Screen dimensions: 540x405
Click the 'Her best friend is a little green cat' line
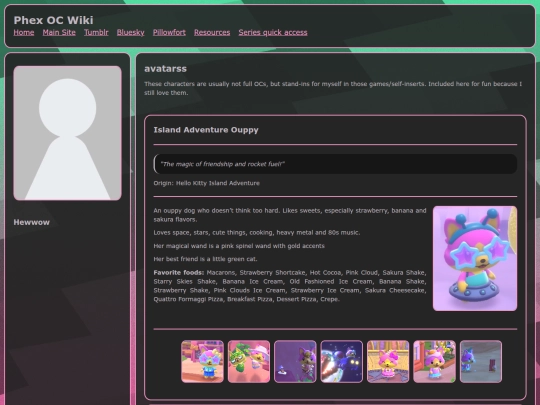[x=205, y=259]
